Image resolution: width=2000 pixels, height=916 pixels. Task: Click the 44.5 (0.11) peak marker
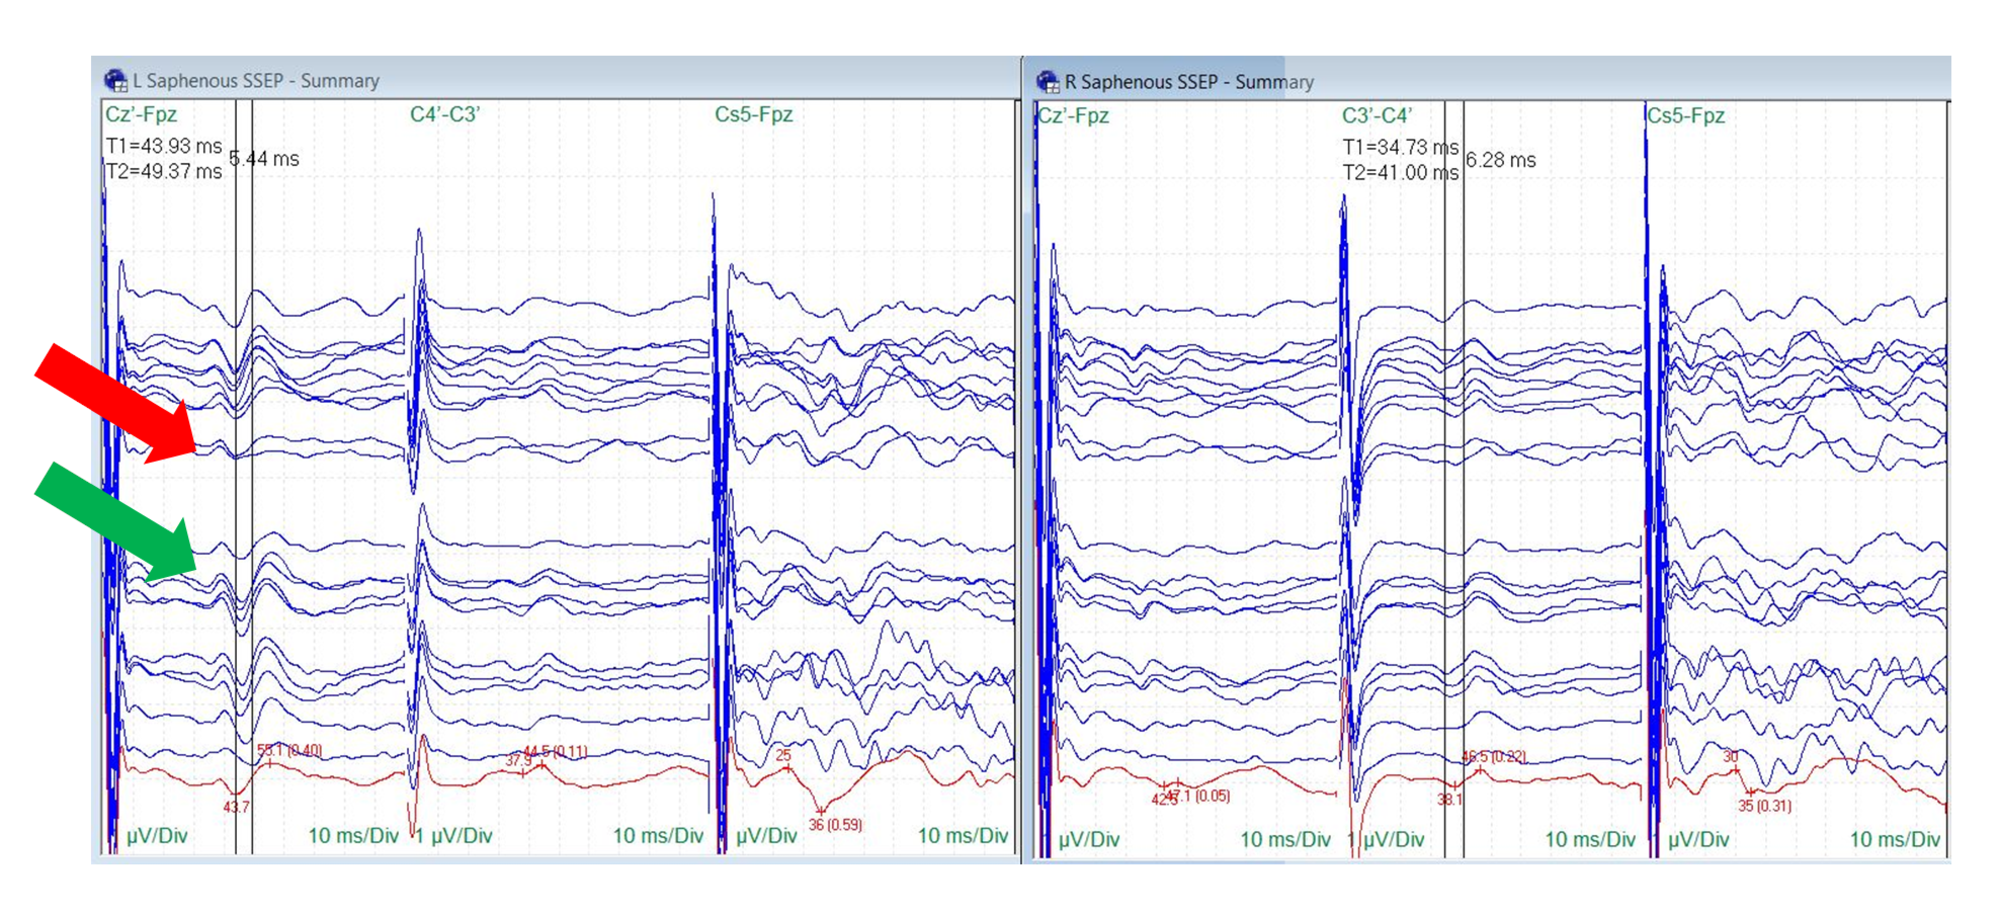pyautogui.click(x=555, y=751)
